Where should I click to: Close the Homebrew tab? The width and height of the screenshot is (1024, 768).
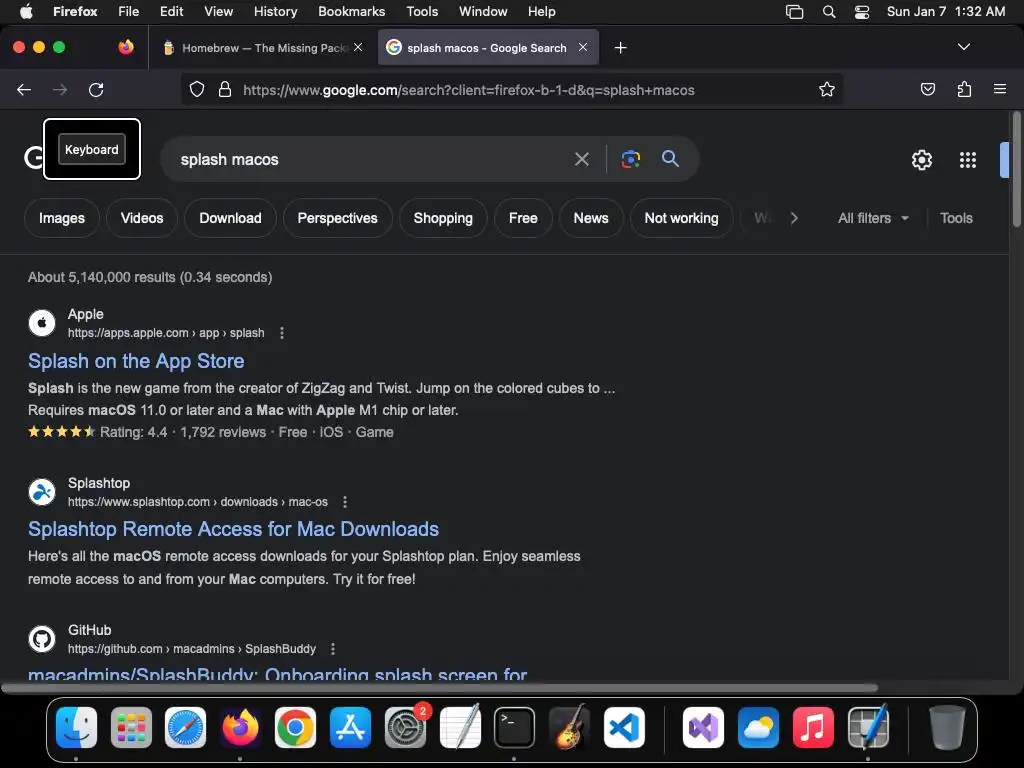358,47
